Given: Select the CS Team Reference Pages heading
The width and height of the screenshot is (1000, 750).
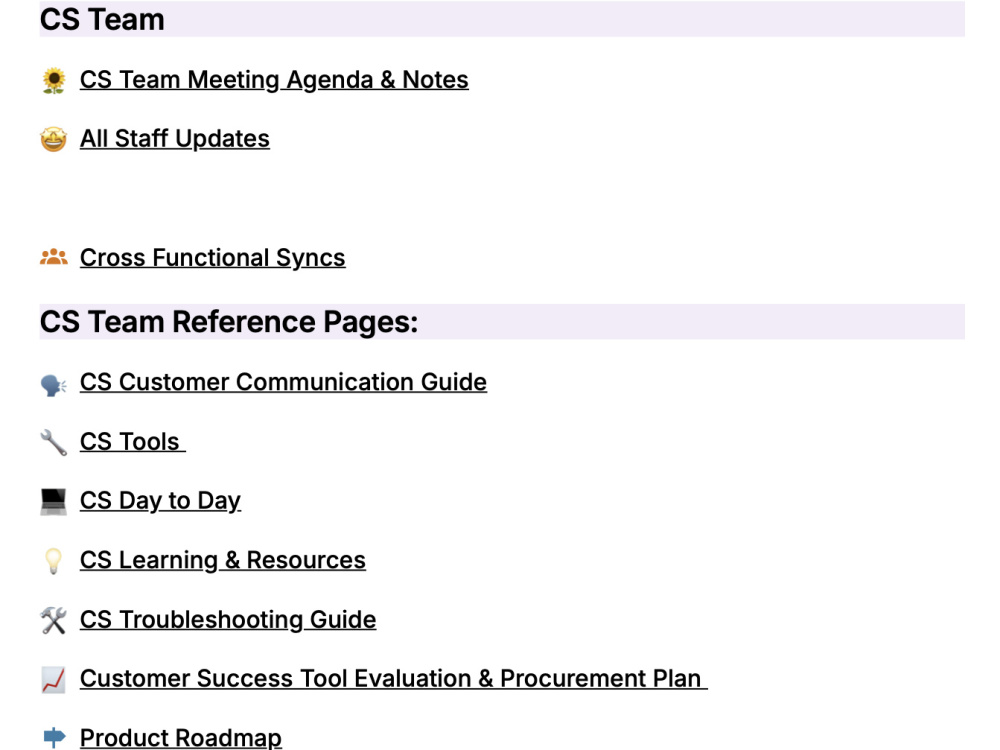Looking at the screenshot, I should [229, 321].
